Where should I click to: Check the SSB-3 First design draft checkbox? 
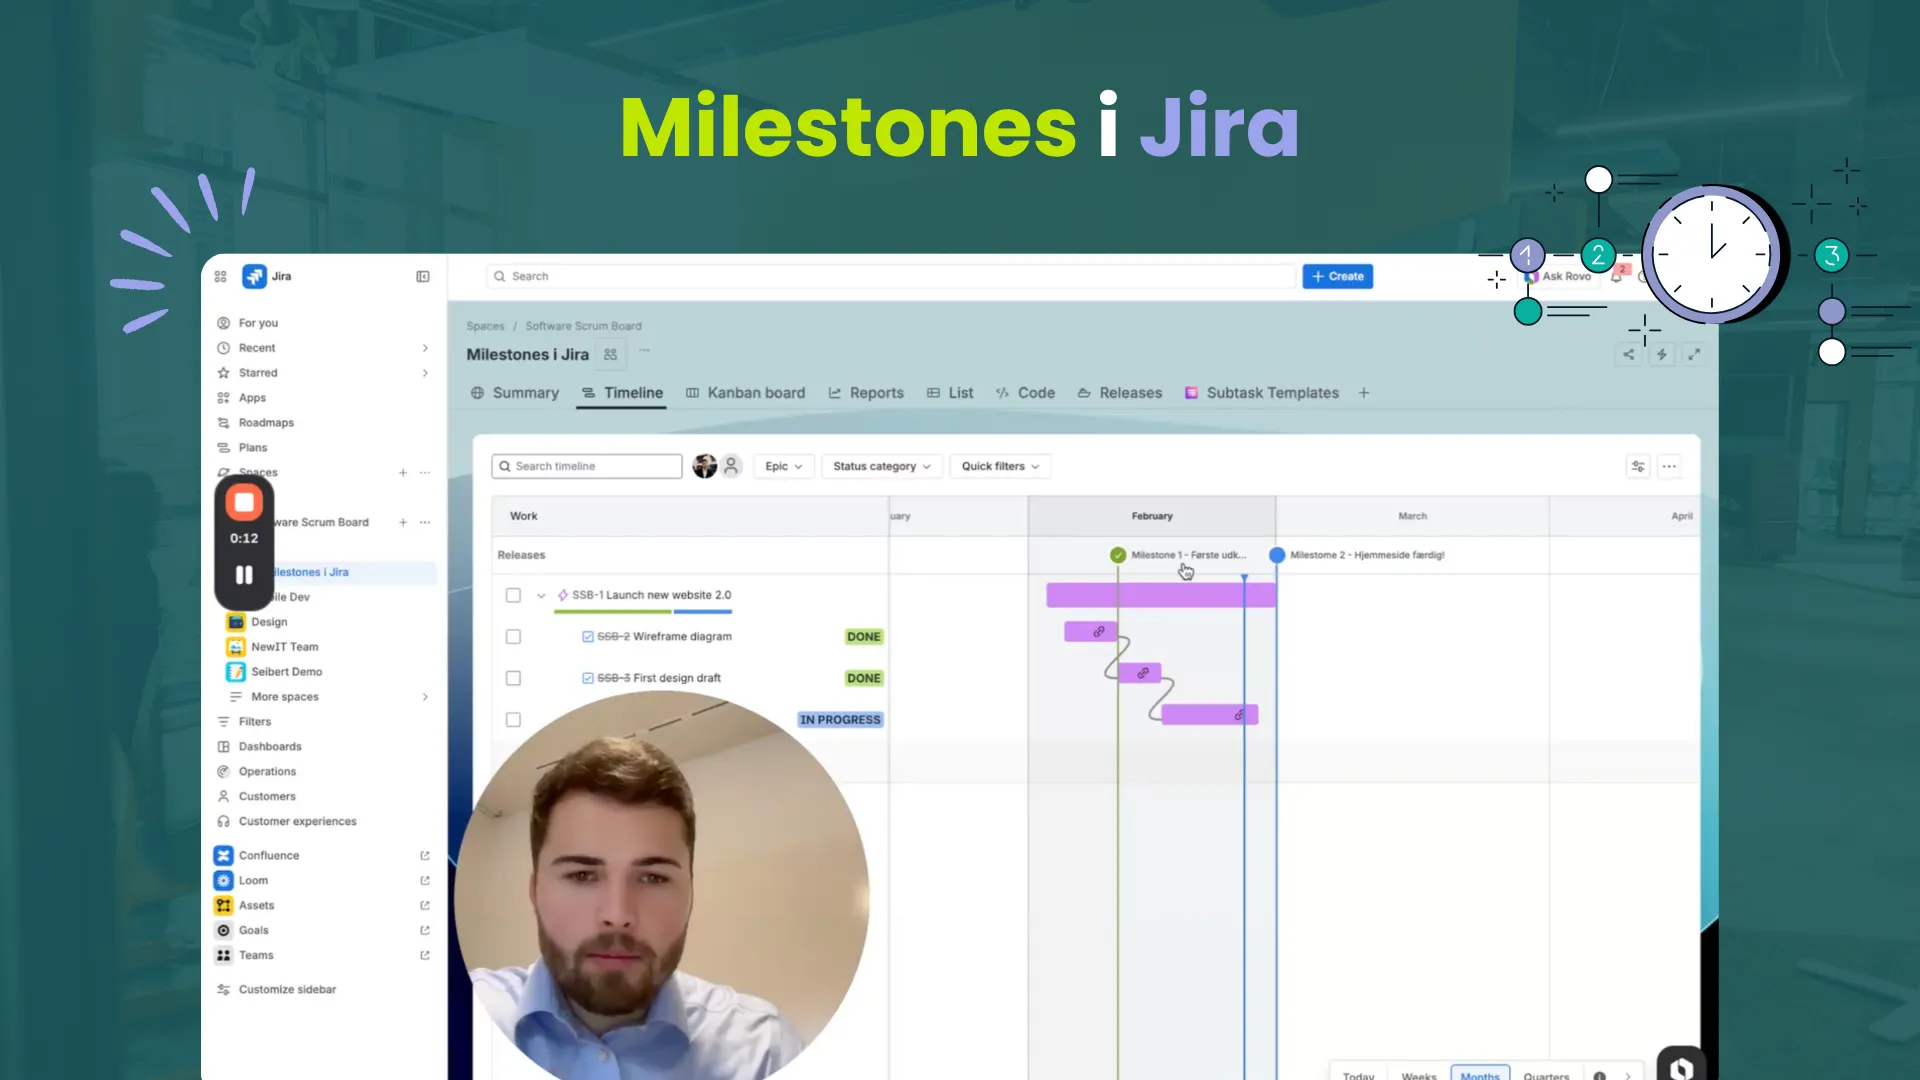tap(513, 677)
